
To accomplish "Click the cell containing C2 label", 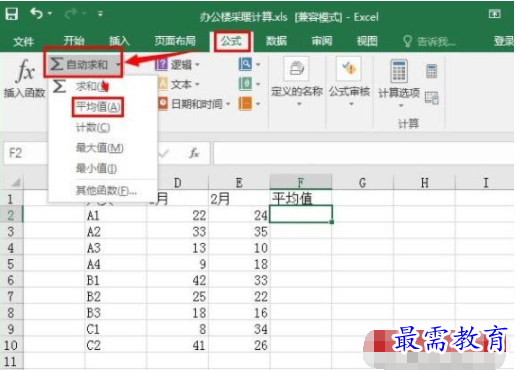I will pos(116,345).
